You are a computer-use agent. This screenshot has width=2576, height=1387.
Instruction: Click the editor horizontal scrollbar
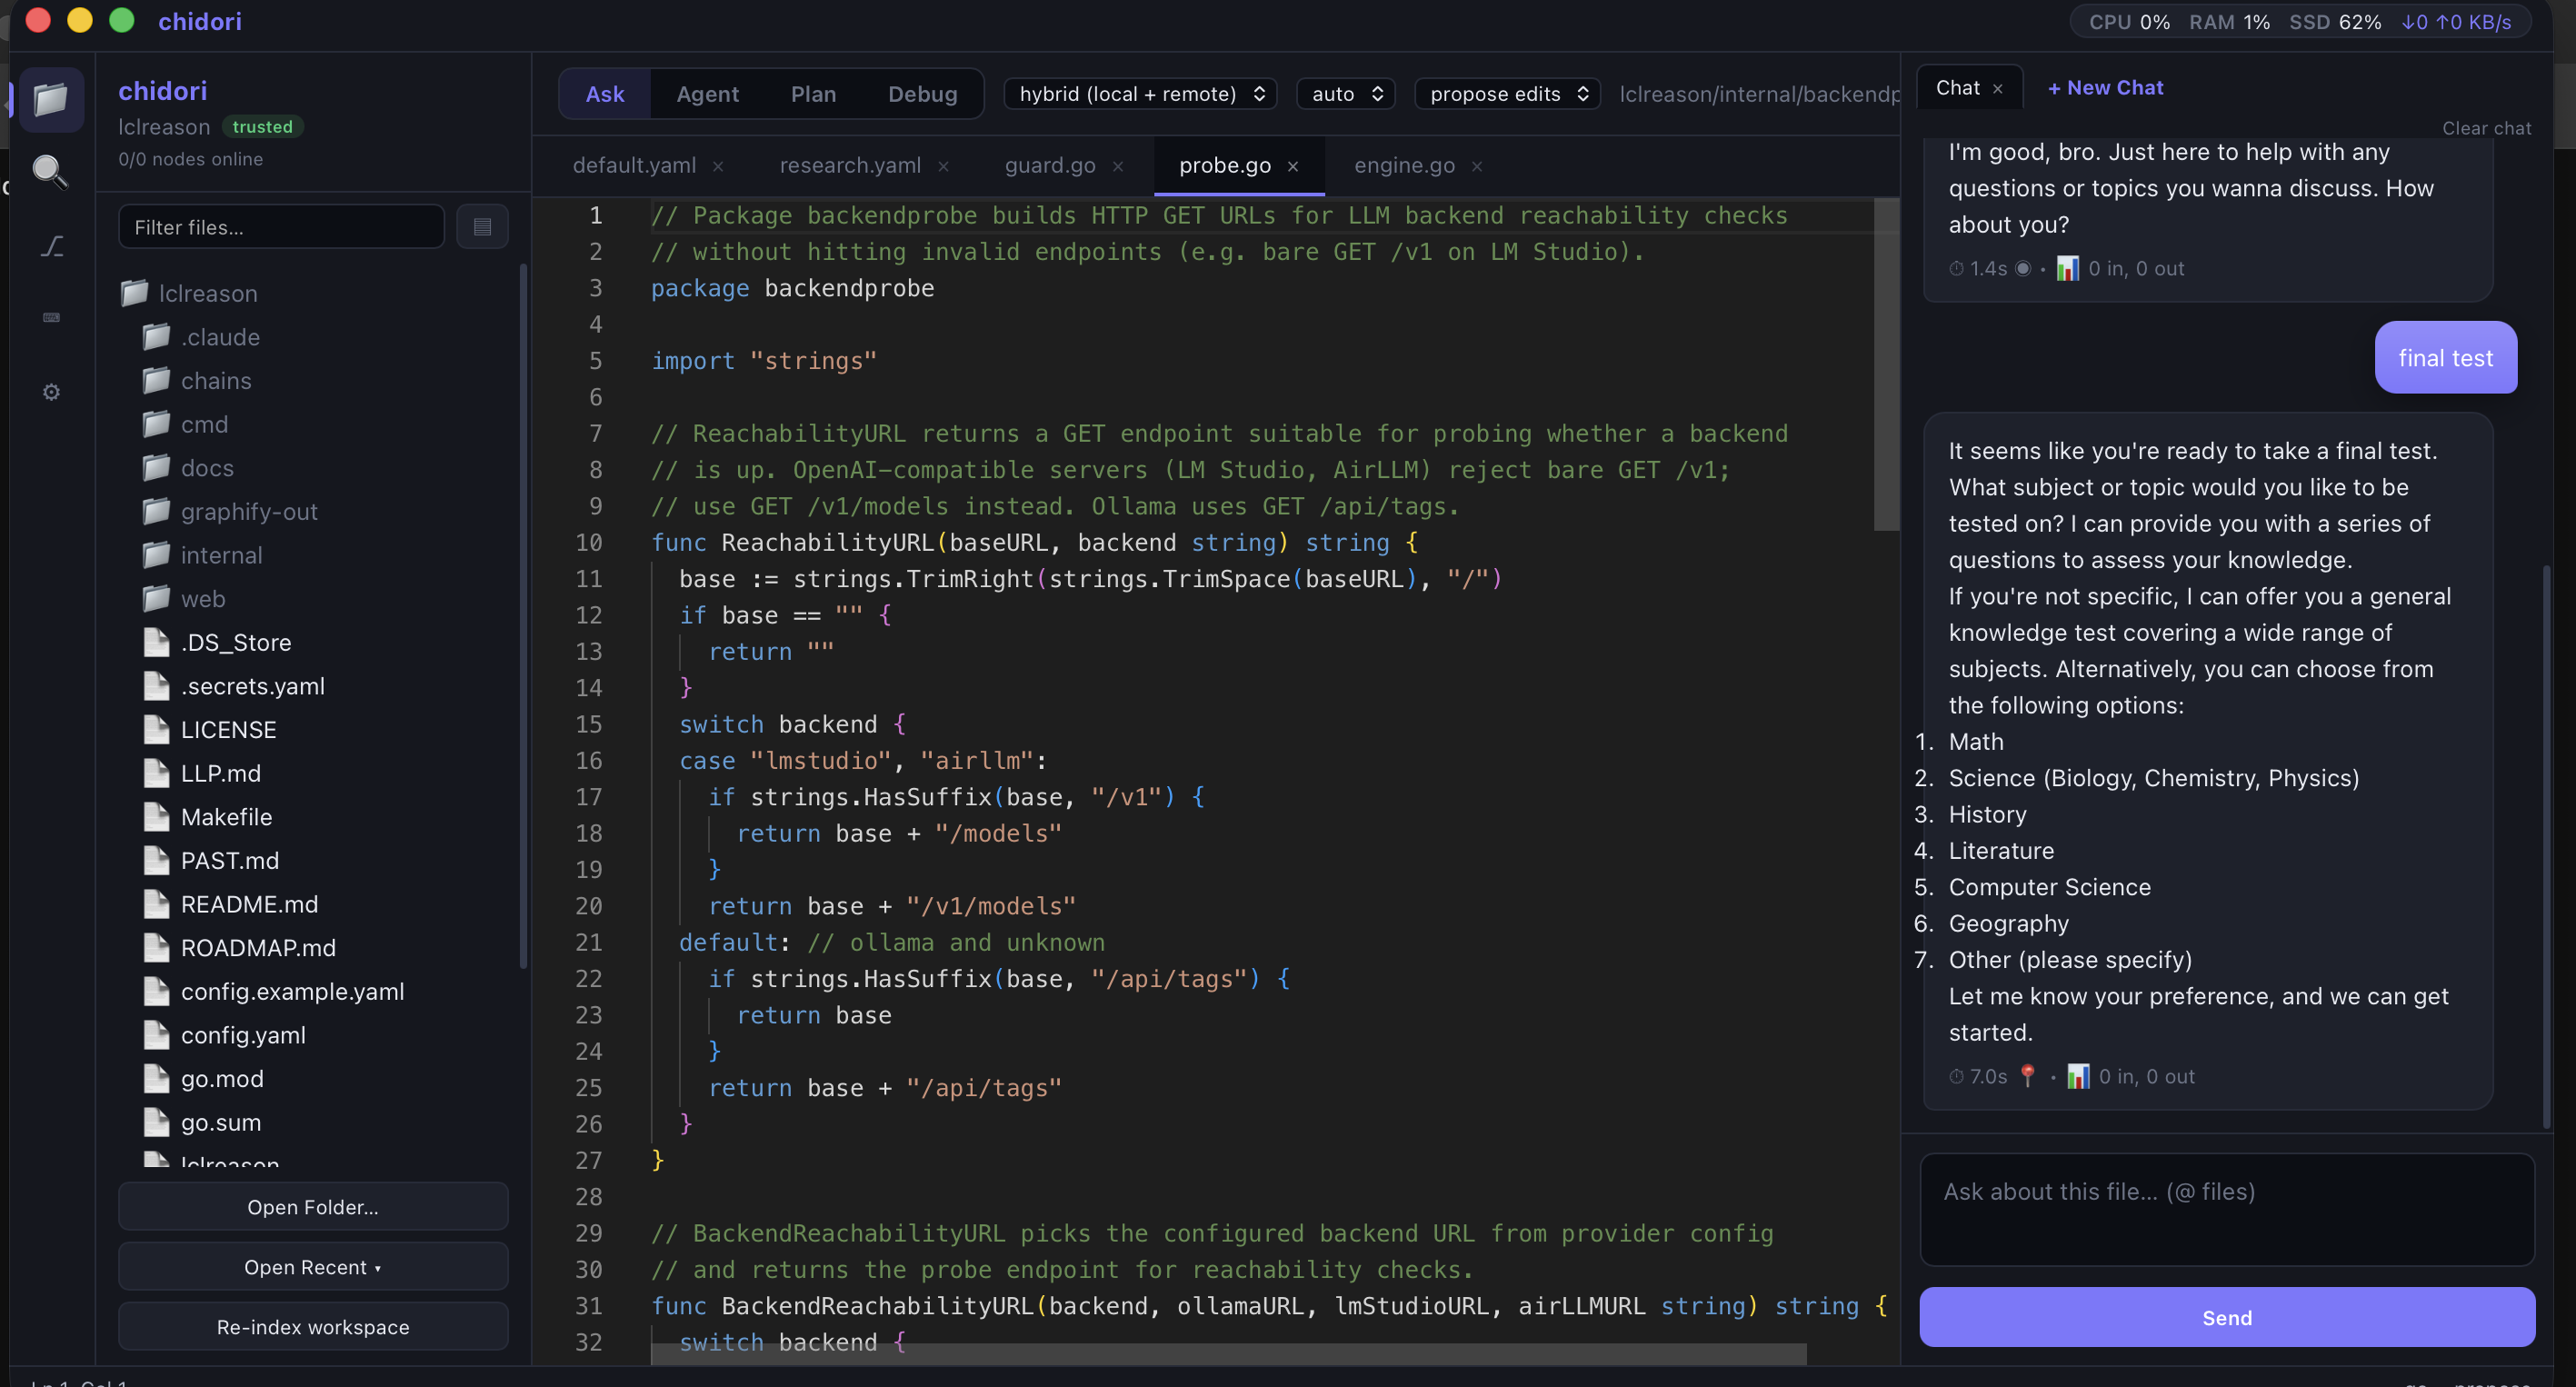pos(1228,1354)
